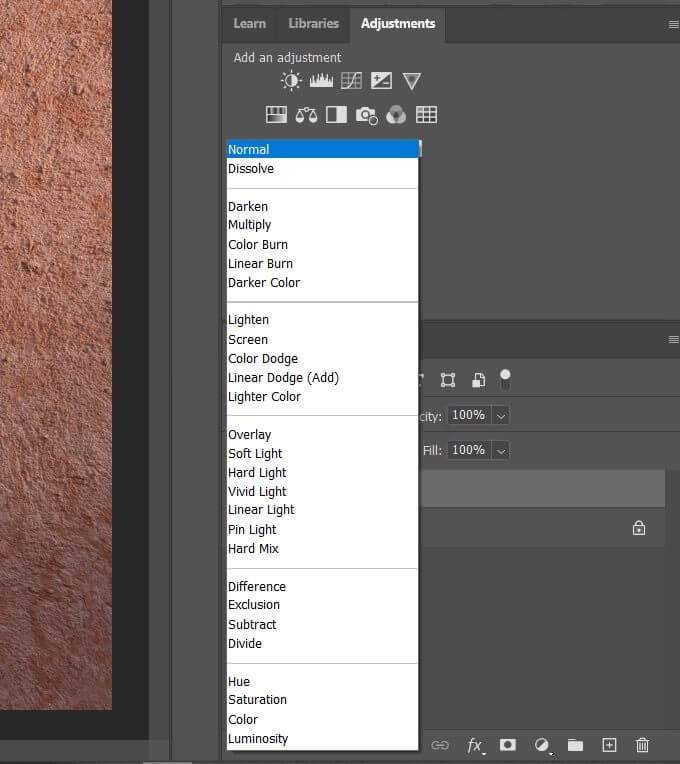Open Adjustments panel flyout menu
Screen dimensions: 680x764
pos(673,23)
